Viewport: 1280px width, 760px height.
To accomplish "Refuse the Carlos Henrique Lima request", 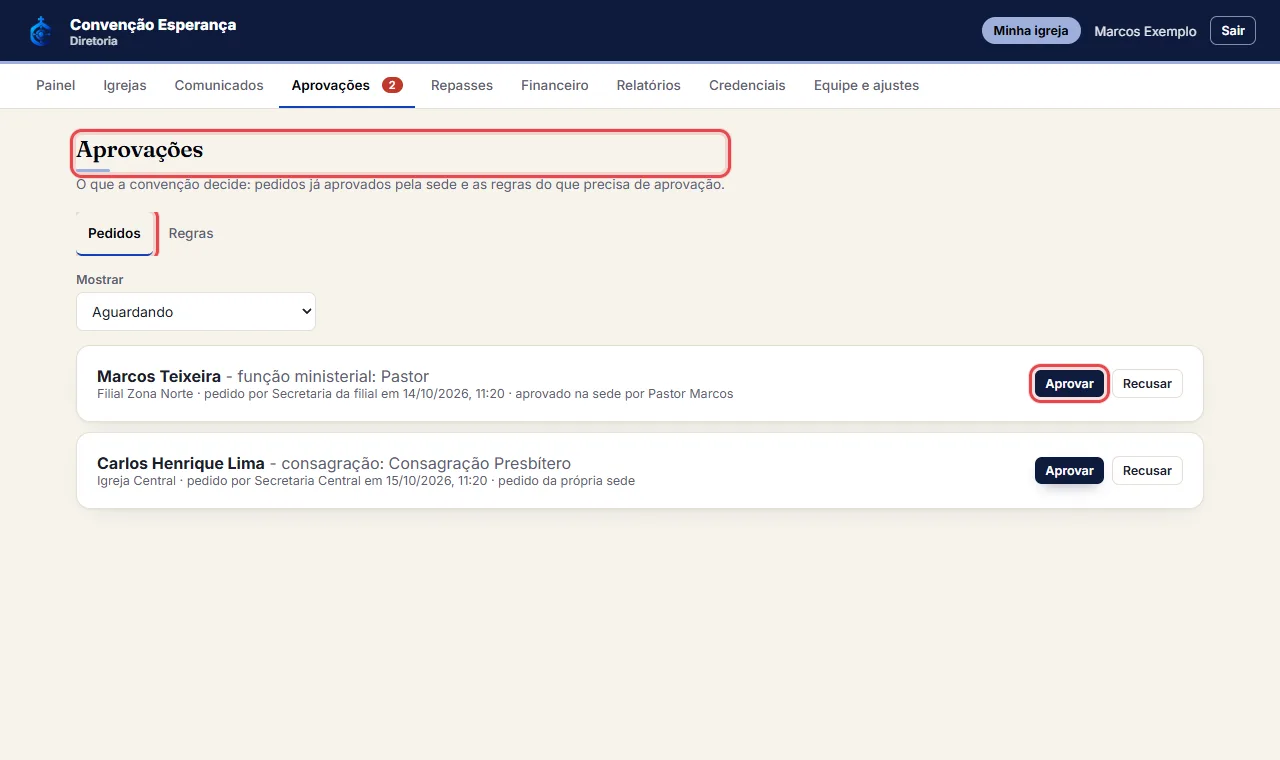I will (1147, 470).
